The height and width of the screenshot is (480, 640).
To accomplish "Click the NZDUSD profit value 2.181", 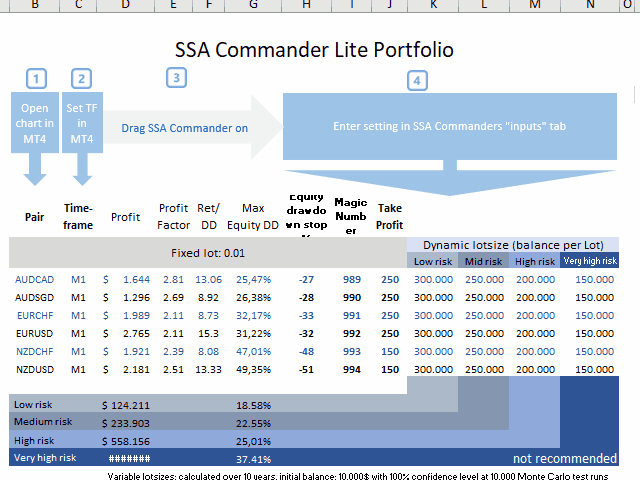I will tap(136, 369).
